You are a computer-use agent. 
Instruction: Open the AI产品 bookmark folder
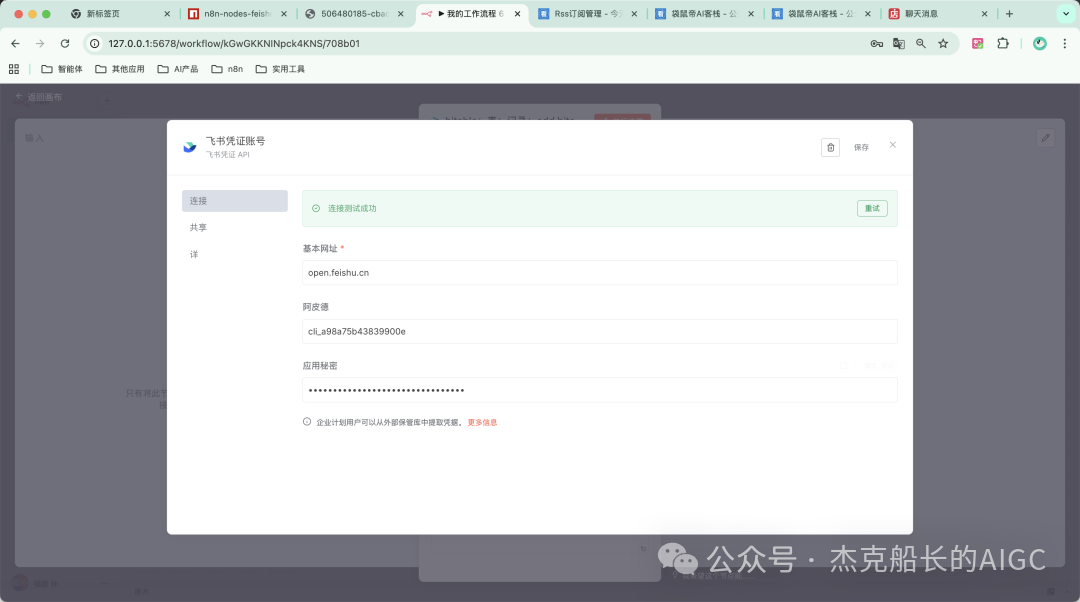178,69
